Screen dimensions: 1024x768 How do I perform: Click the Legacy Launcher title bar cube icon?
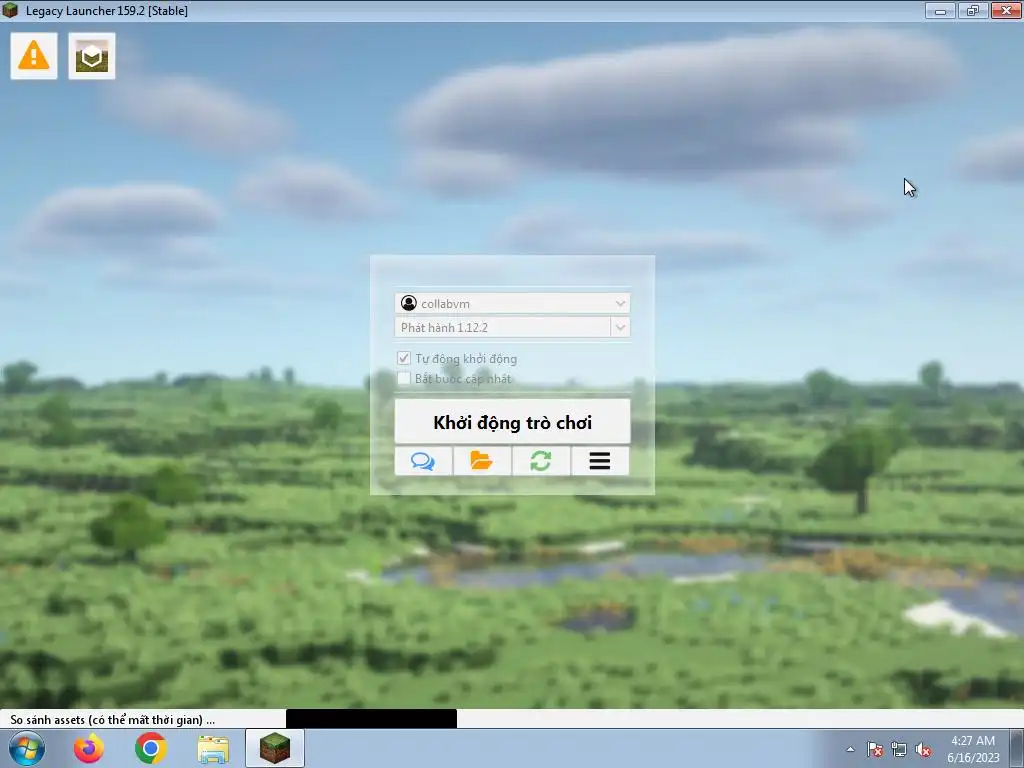tap(10, 10)
